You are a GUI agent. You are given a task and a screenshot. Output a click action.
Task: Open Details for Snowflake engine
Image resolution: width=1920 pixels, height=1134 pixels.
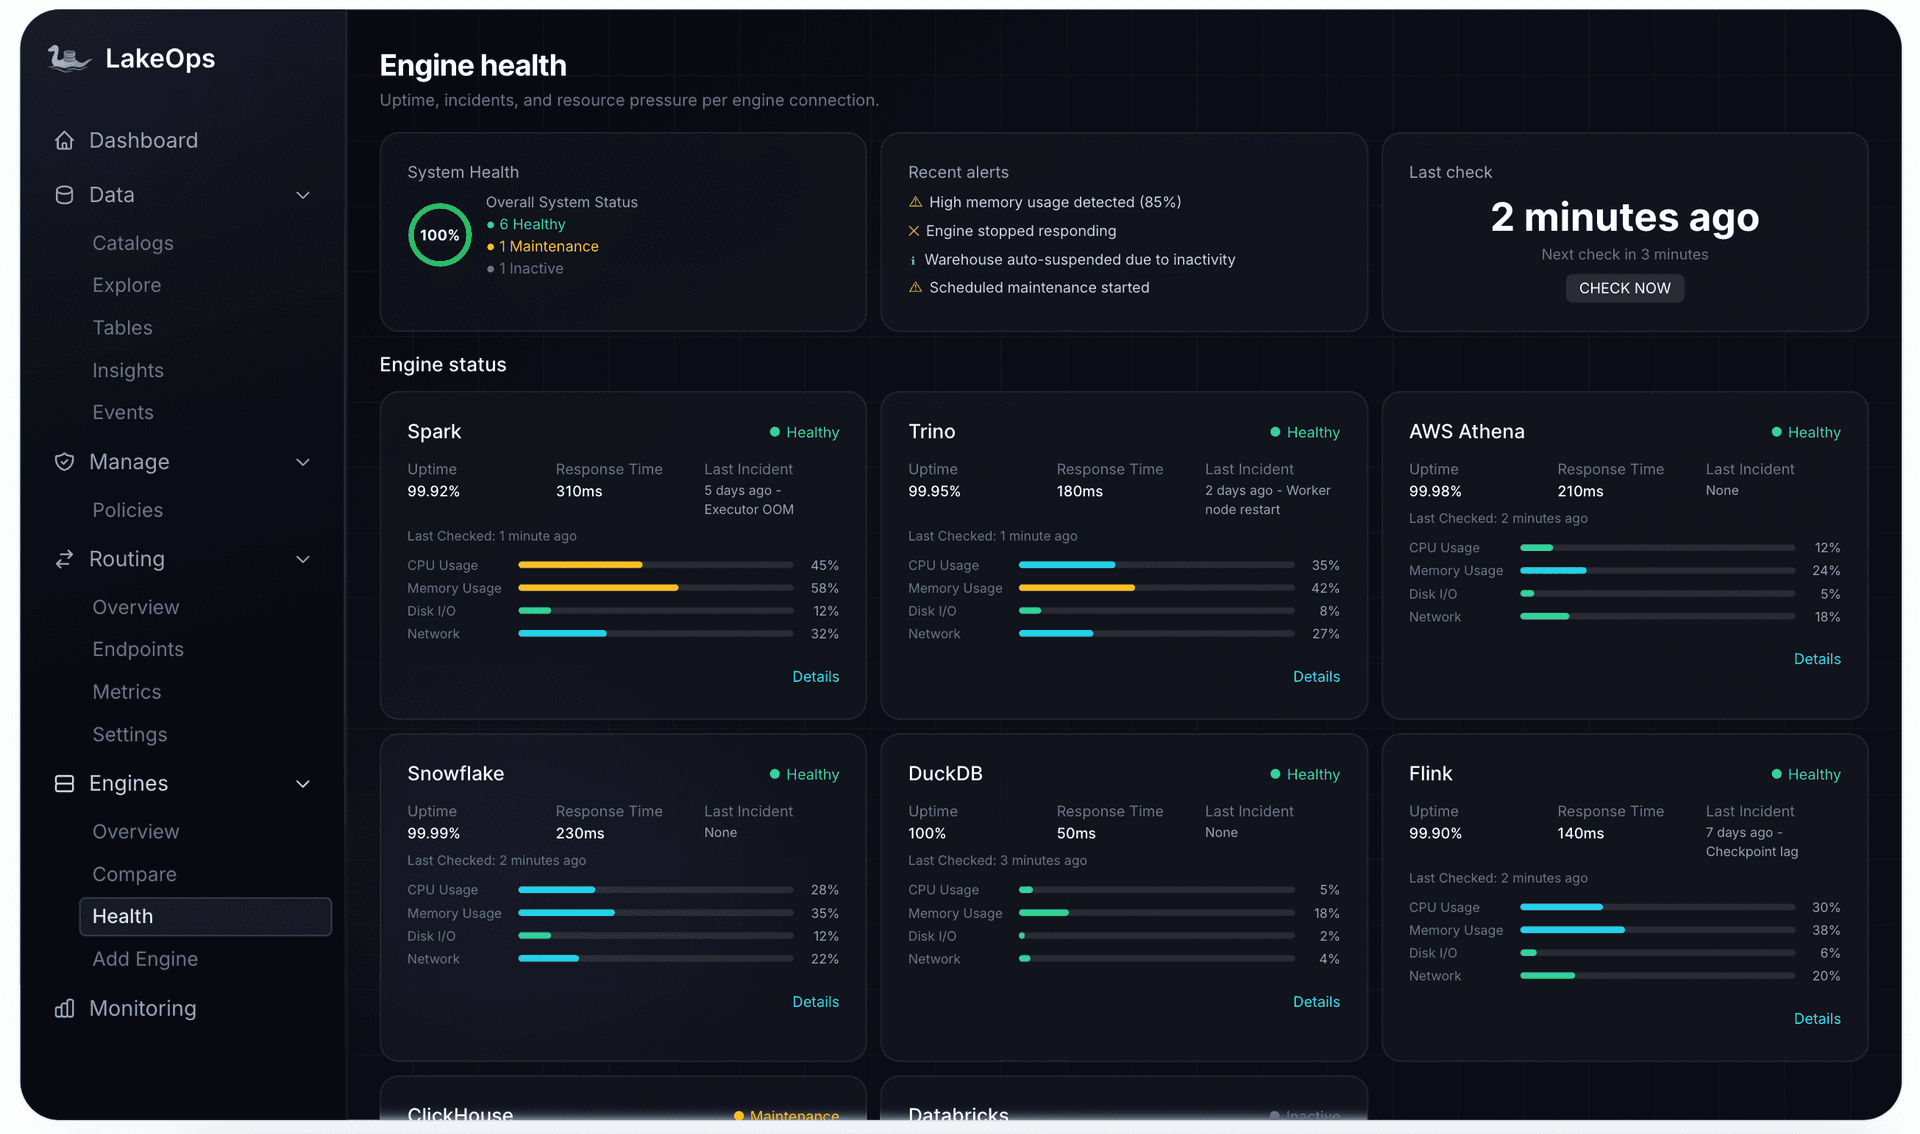point(815,1002)
